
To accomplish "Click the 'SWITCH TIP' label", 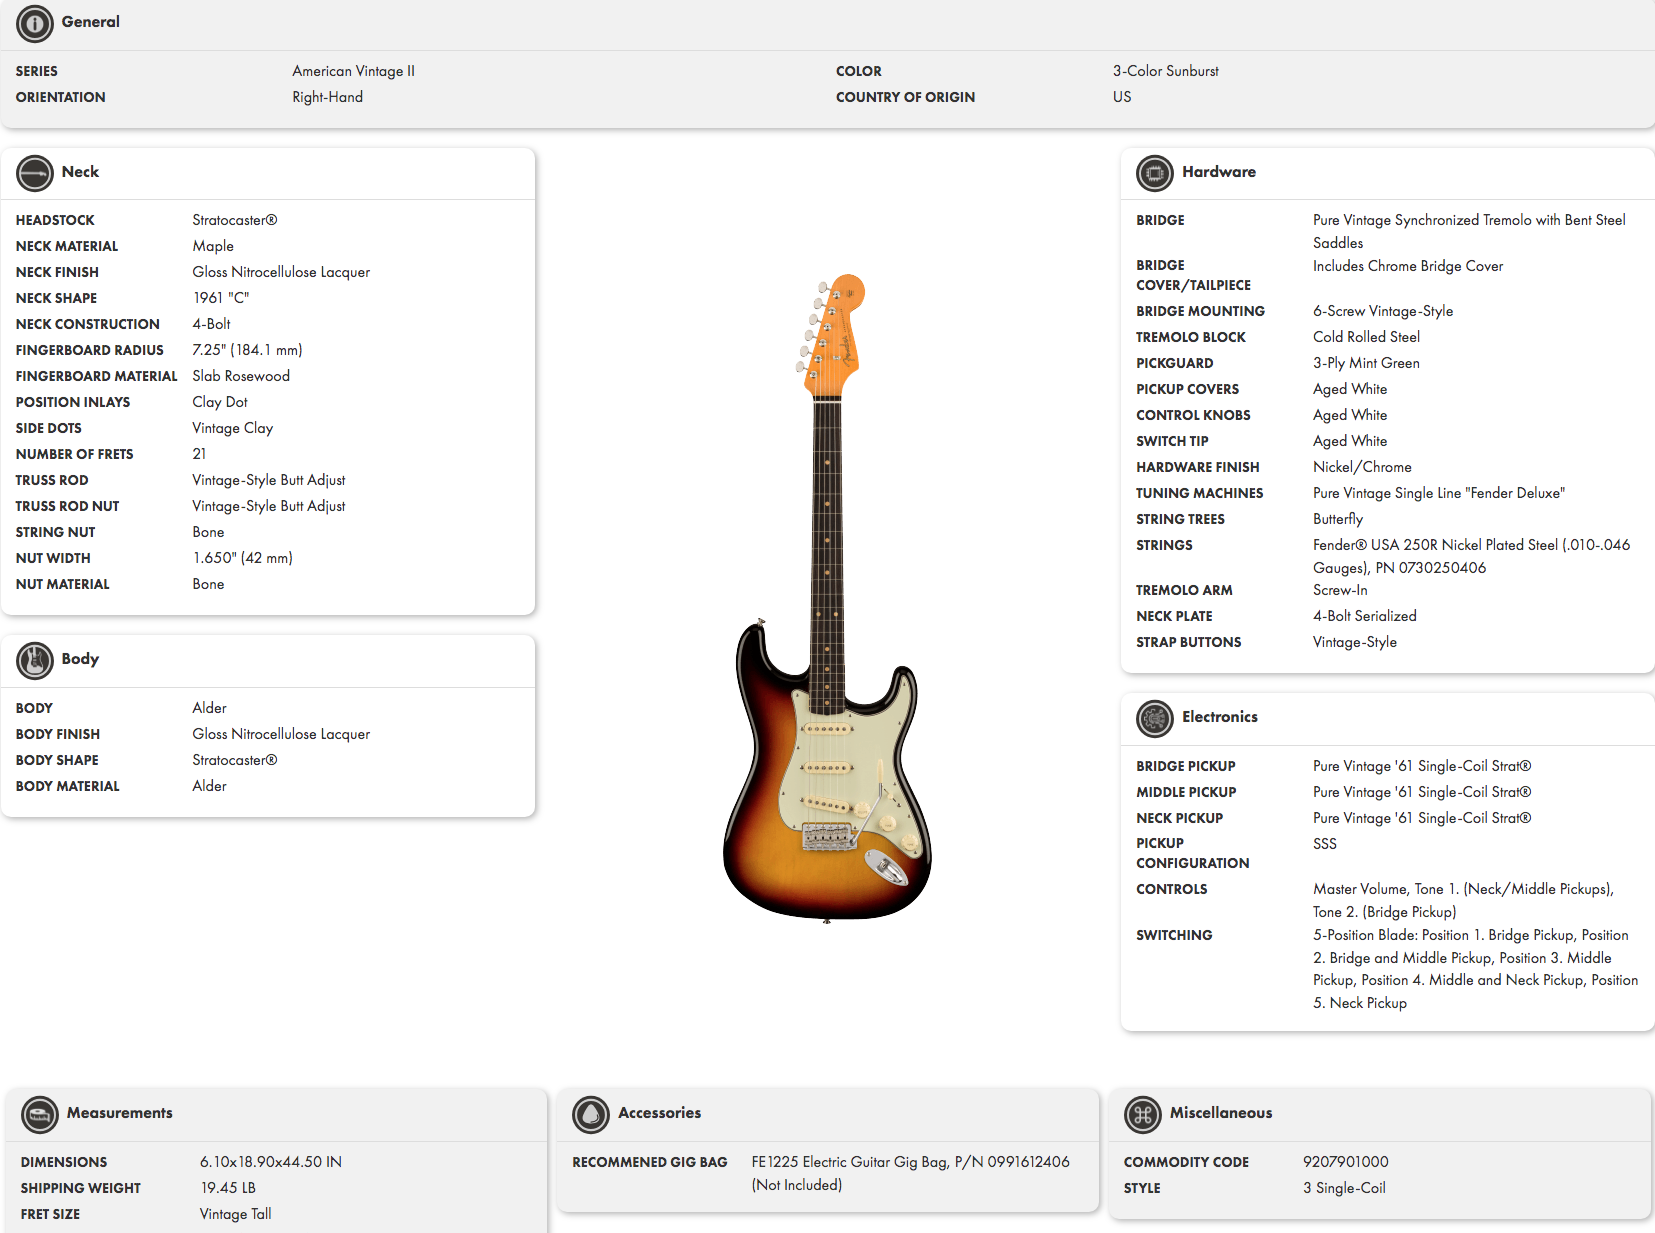I will pyautogui.click(x=1172, y=441).
